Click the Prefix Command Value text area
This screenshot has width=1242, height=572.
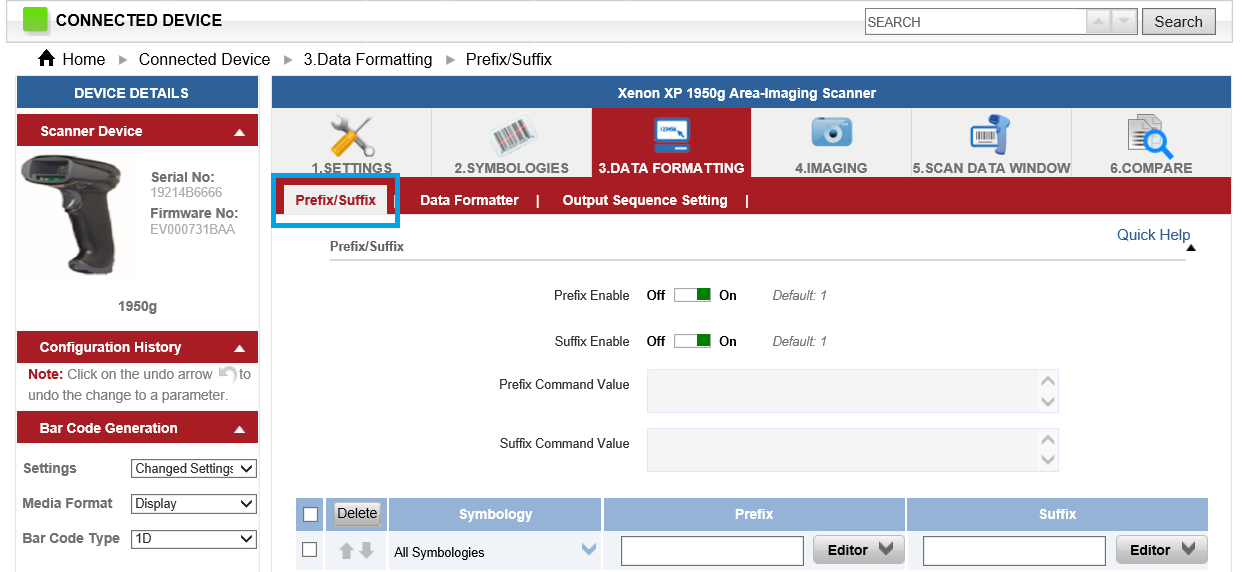853,391
